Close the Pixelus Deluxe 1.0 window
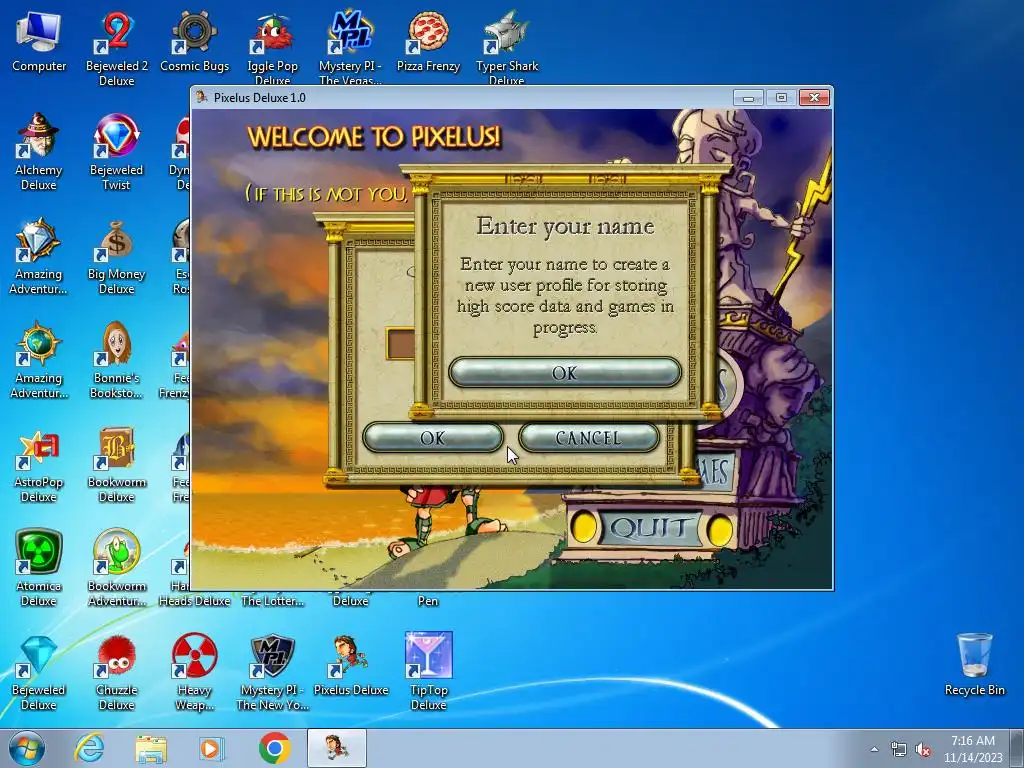This screenshot has width=1024, height=768. (x=814, y=98)
